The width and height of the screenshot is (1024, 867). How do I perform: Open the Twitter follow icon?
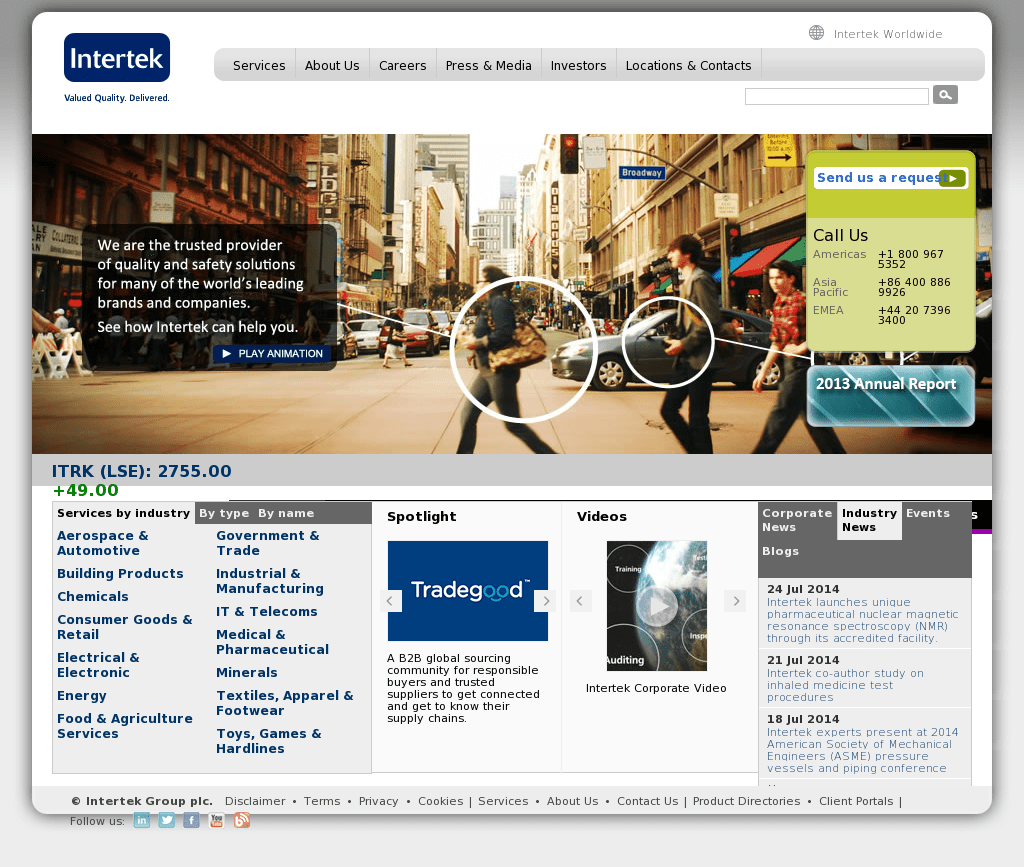(x=167, y=820)
